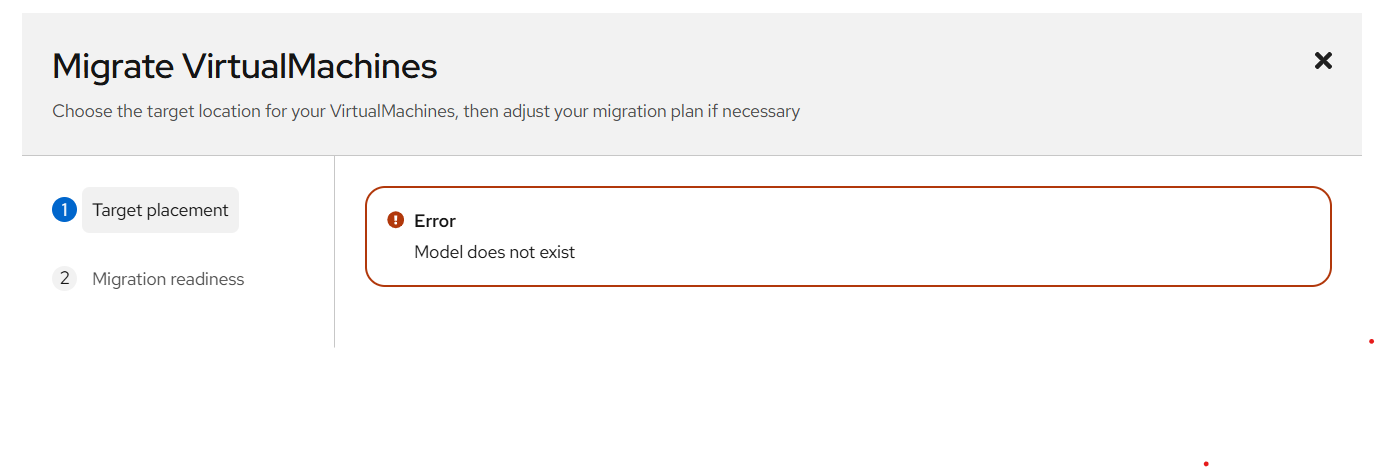This screenshot has height=467, width=1375.
Task: Select the Target placement wizard step
Action: 160,210
